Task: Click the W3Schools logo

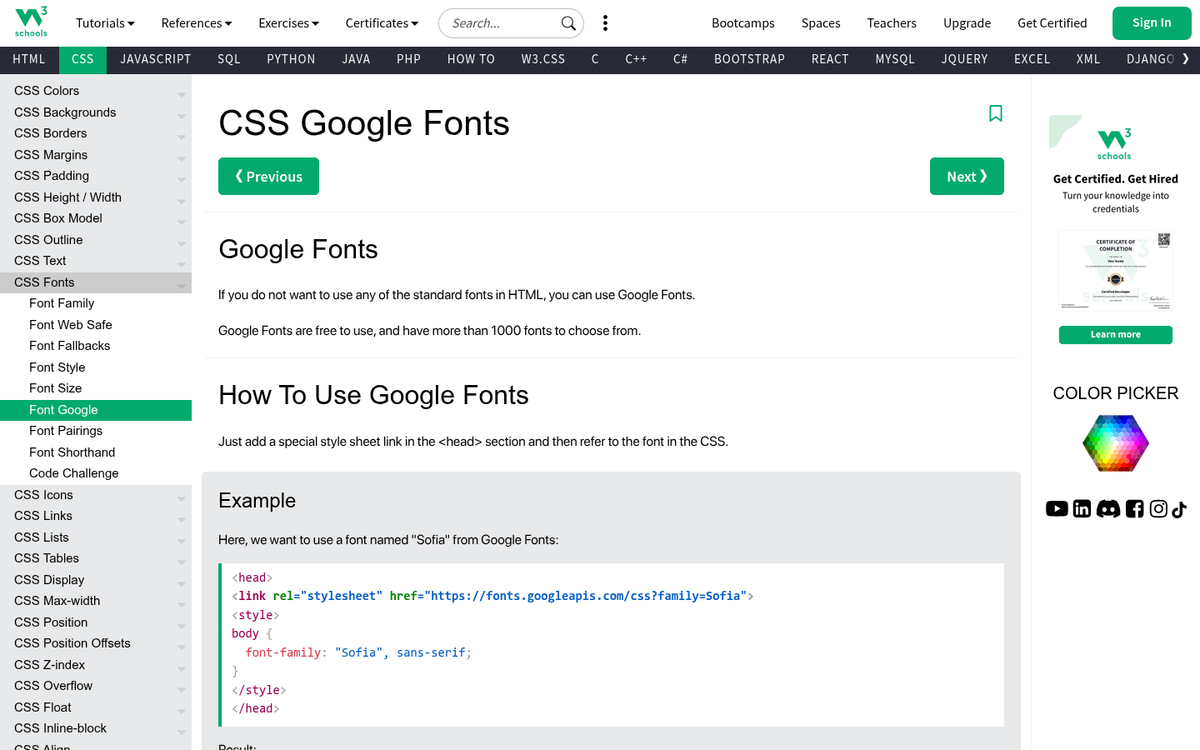Action: coord(30,22)
